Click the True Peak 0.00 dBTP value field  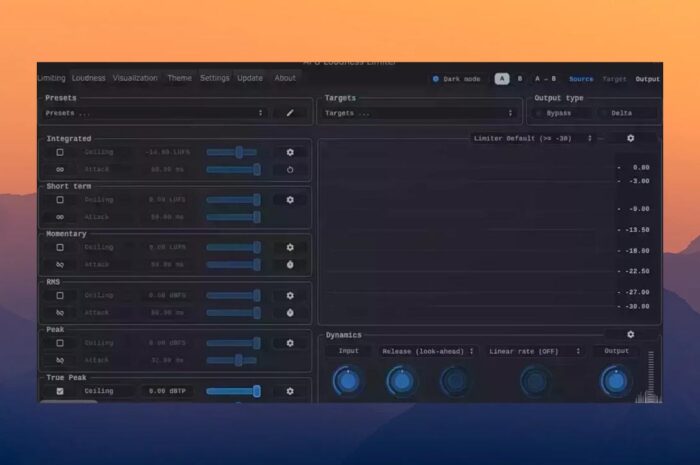click(x=167, y=391)
